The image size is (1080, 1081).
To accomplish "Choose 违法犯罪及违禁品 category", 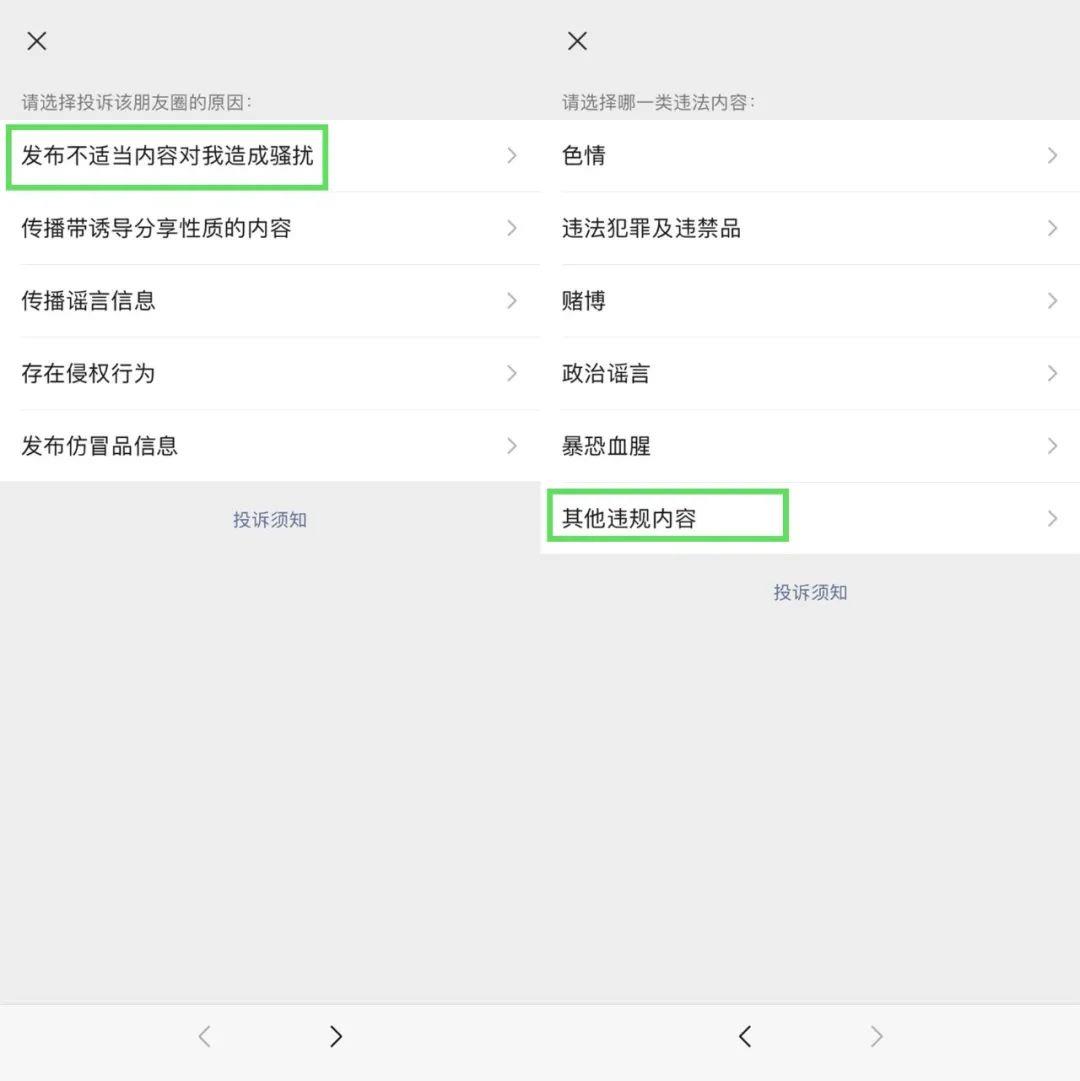I will pos(651,228).
